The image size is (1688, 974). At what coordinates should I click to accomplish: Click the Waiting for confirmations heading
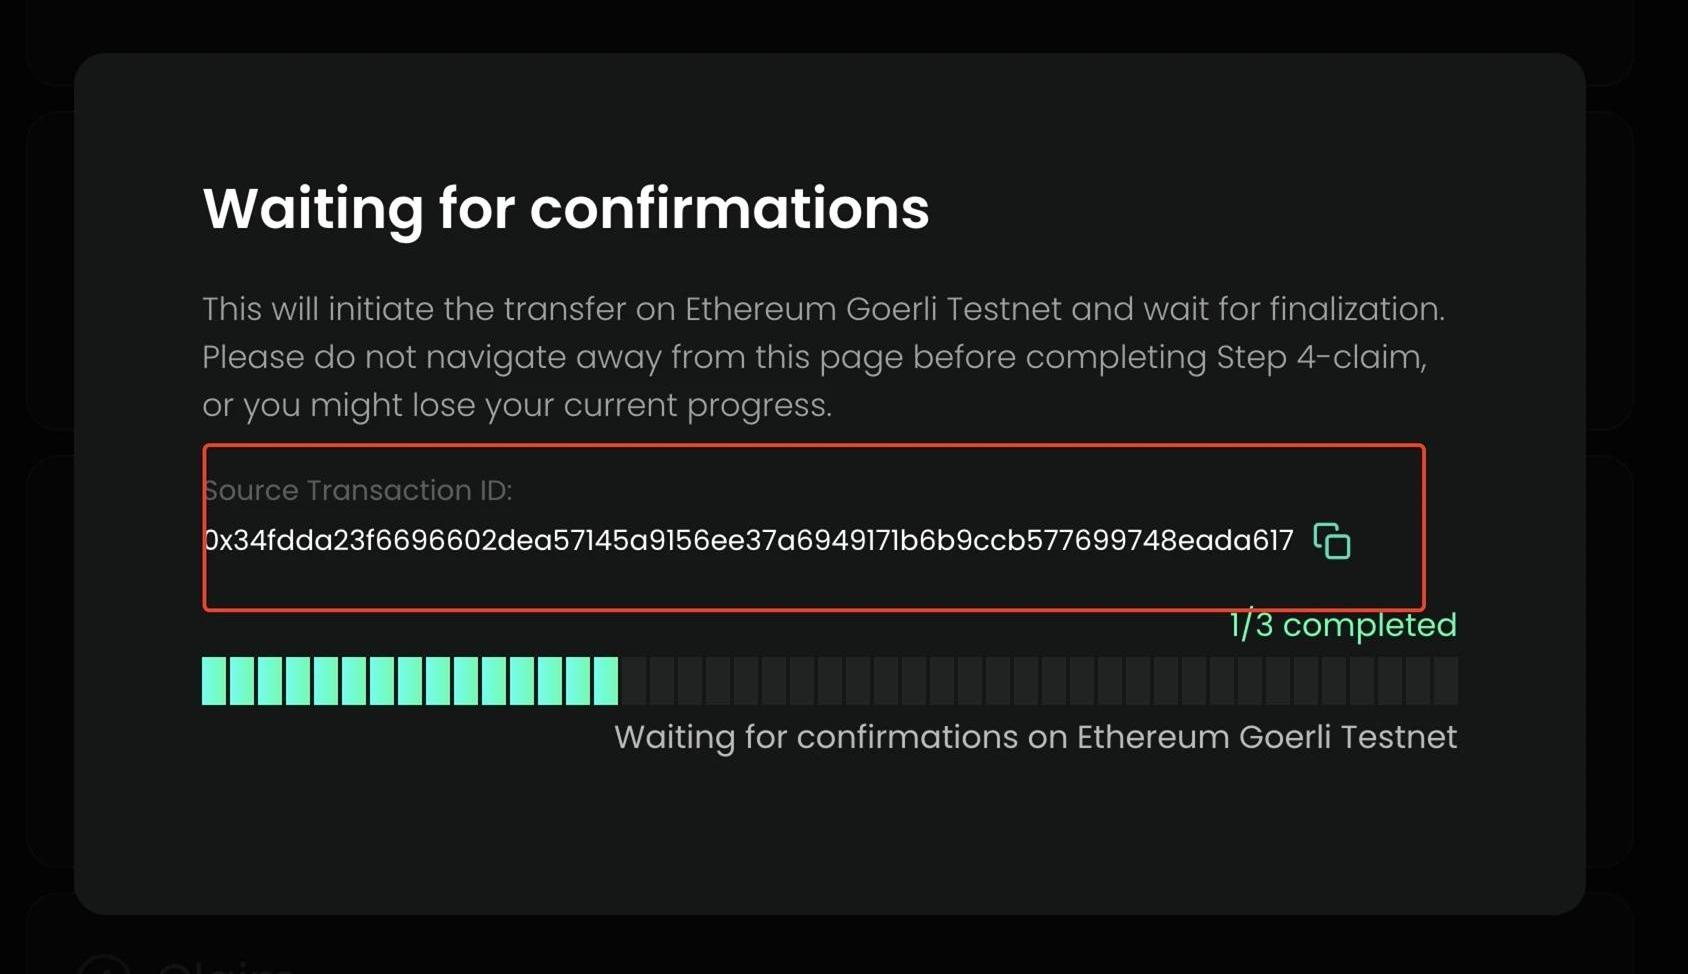(x=565, y=208)
